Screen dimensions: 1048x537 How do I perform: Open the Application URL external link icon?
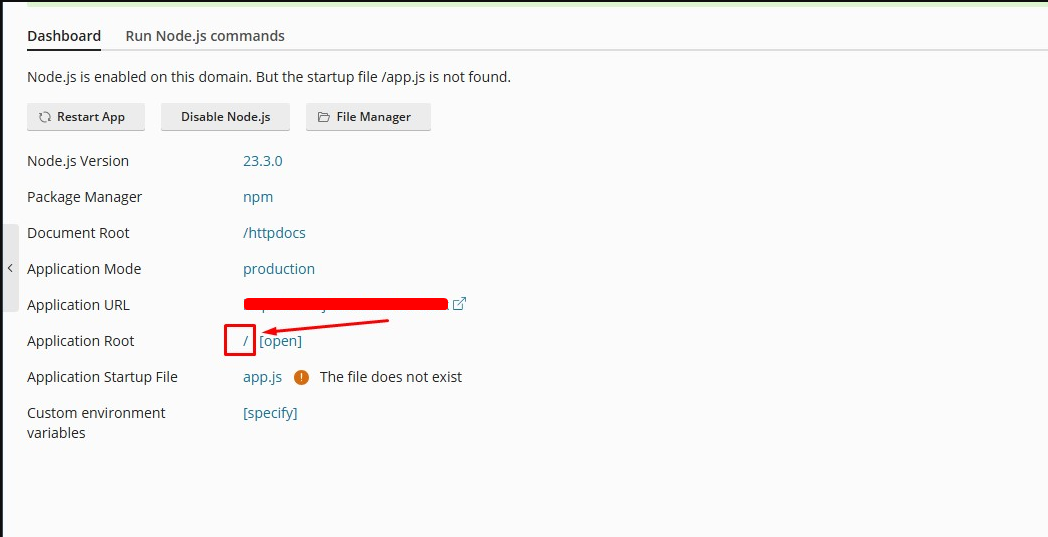click(x=459, y=304)
